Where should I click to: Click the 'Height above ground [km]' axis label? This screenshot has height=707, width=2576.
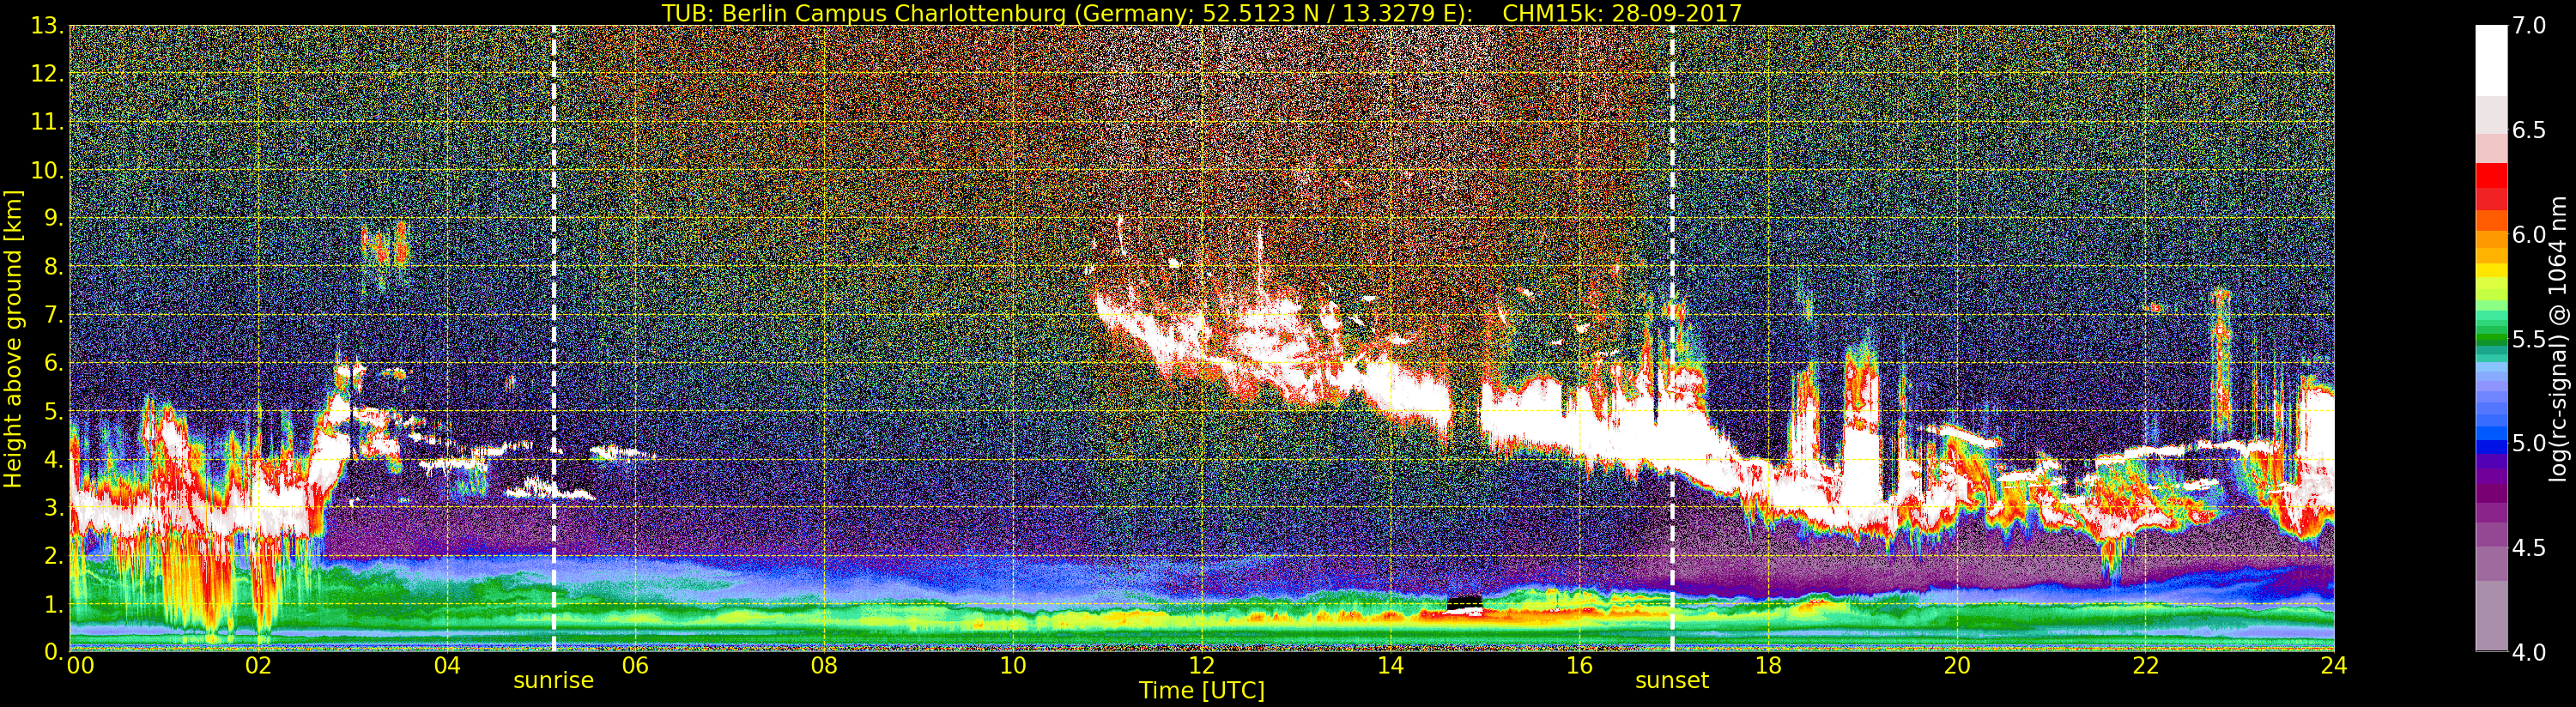[x=13, y=339]
